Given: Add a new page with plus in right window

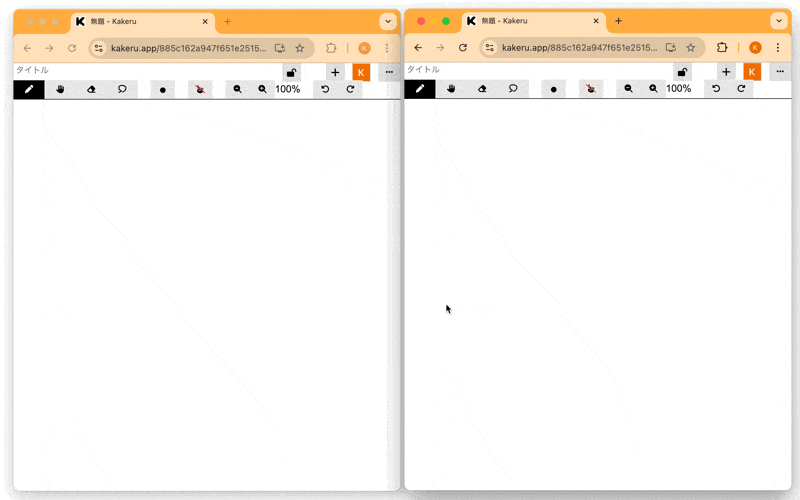Looking at the screenshot, I should (726, 72).
